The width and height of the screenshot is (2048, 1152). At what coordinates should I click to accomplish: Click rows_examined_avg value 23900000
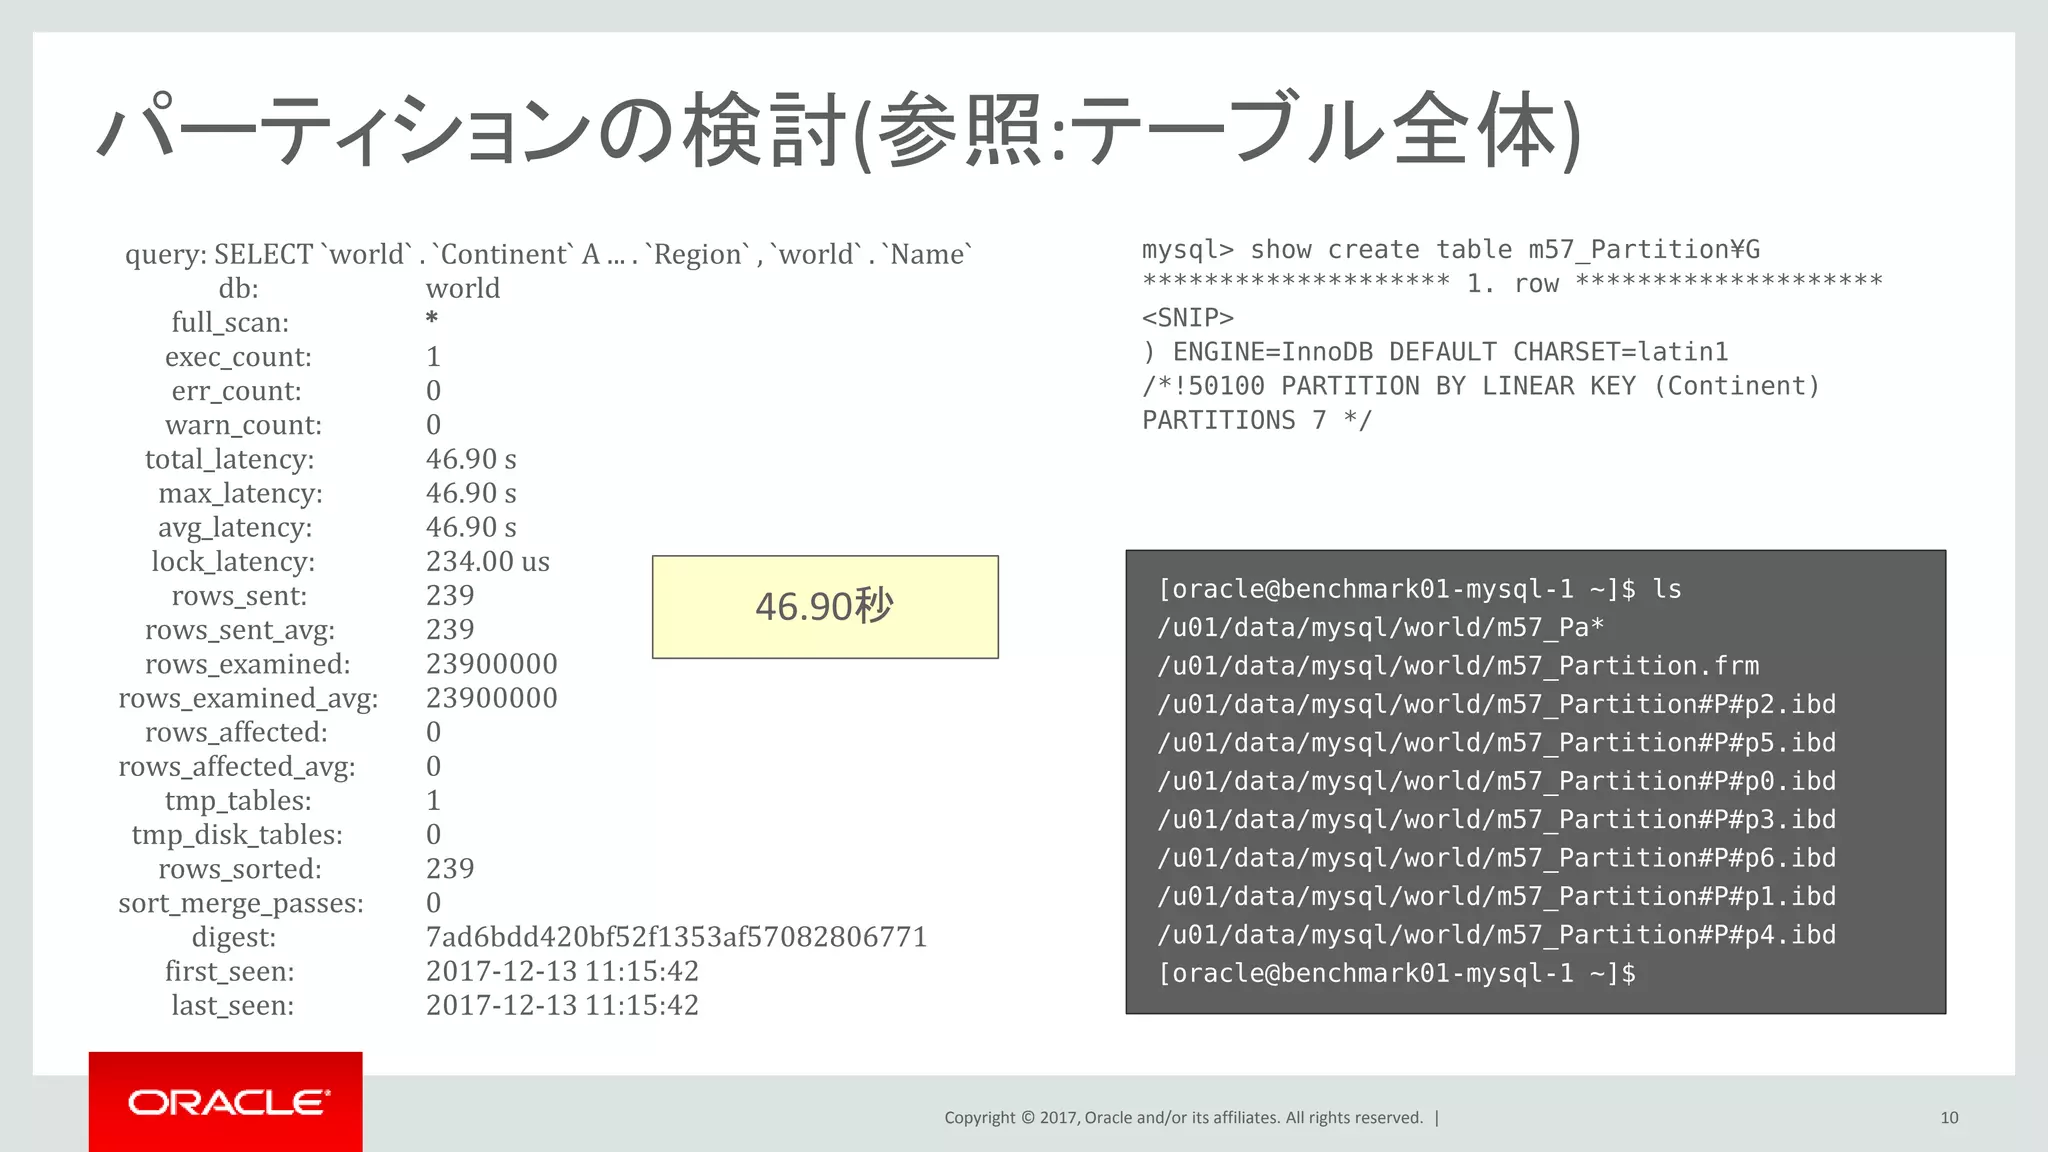[x=492, y=698]
